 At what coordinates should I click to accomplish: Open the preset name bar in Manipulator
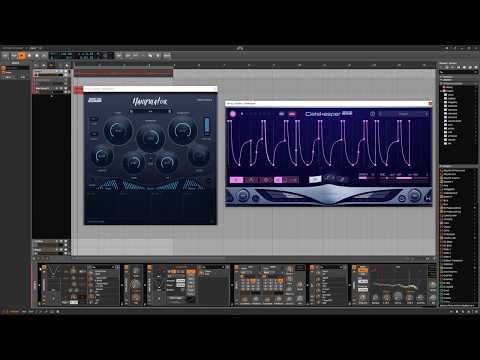pos(150,111)
